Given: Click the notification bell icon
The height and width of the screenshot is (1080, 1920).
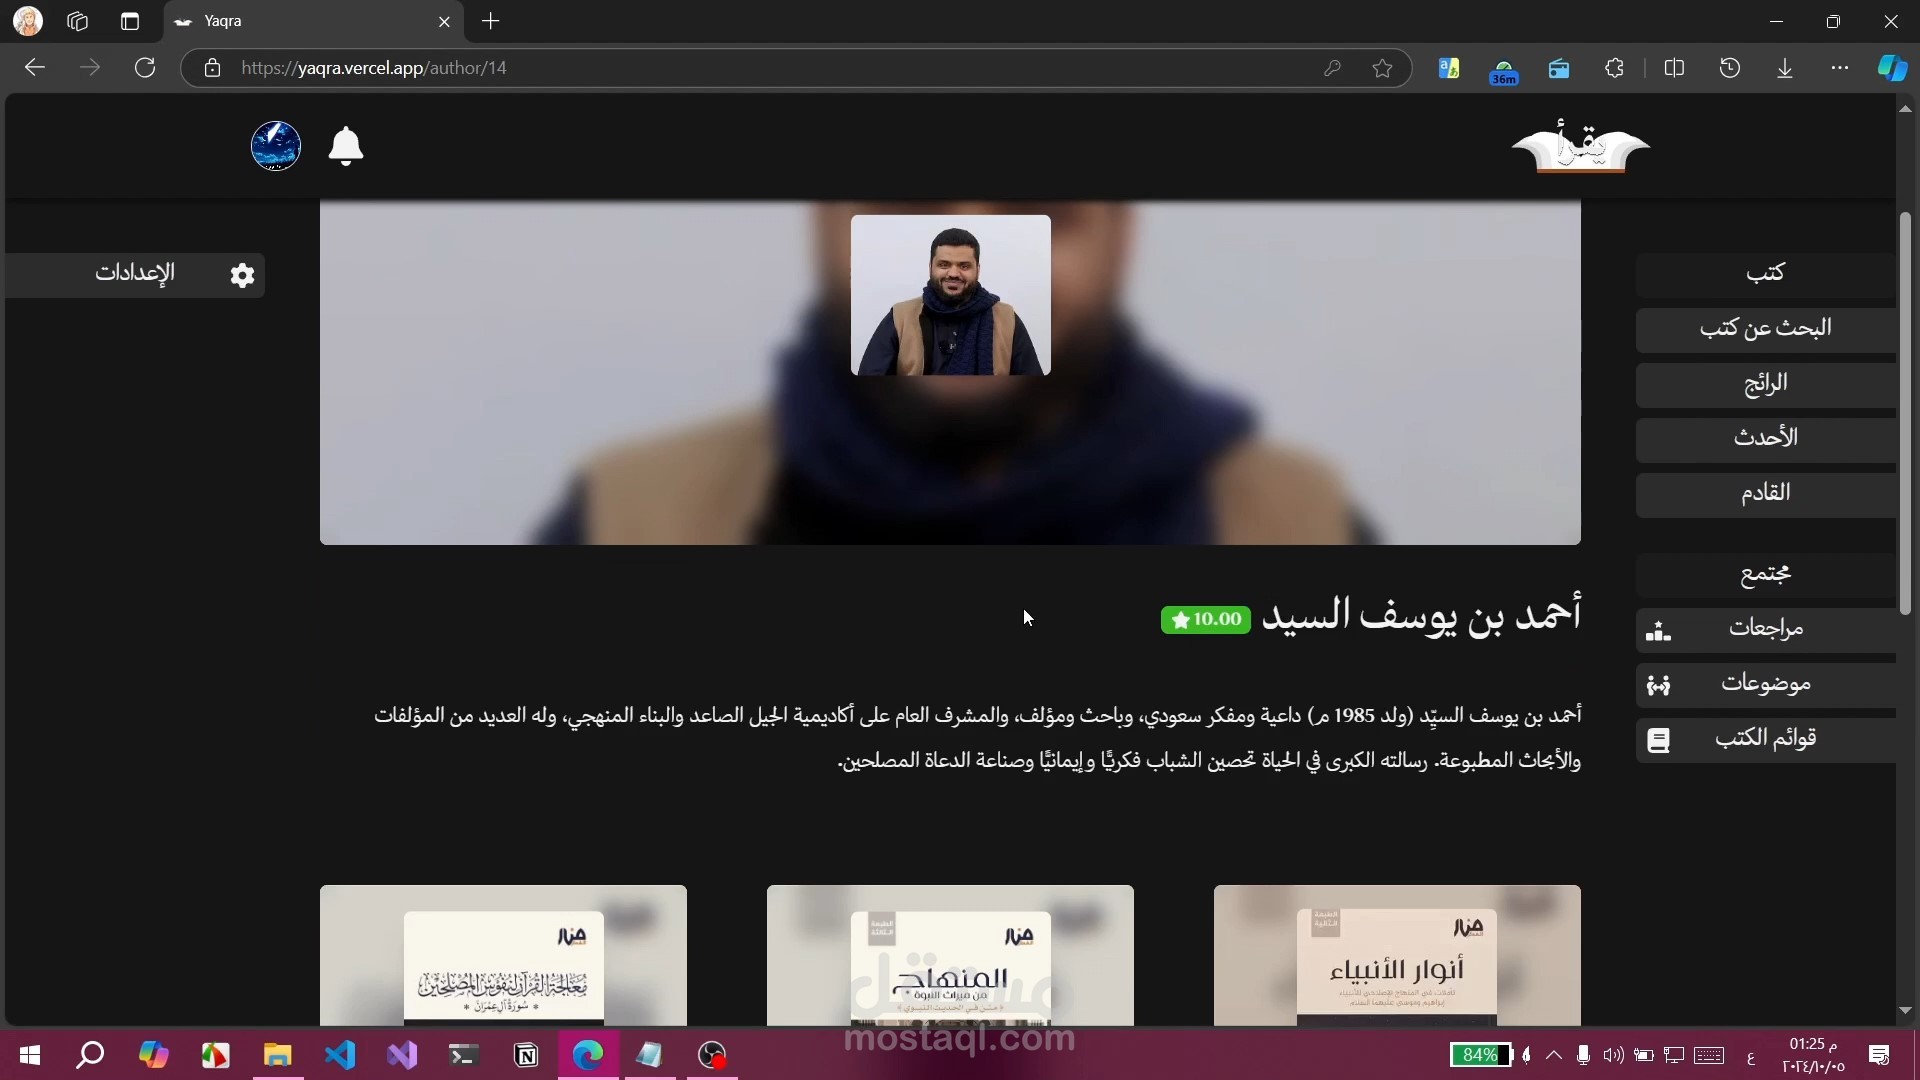Looking at the screenshot, I should click(x=346, y=147).
